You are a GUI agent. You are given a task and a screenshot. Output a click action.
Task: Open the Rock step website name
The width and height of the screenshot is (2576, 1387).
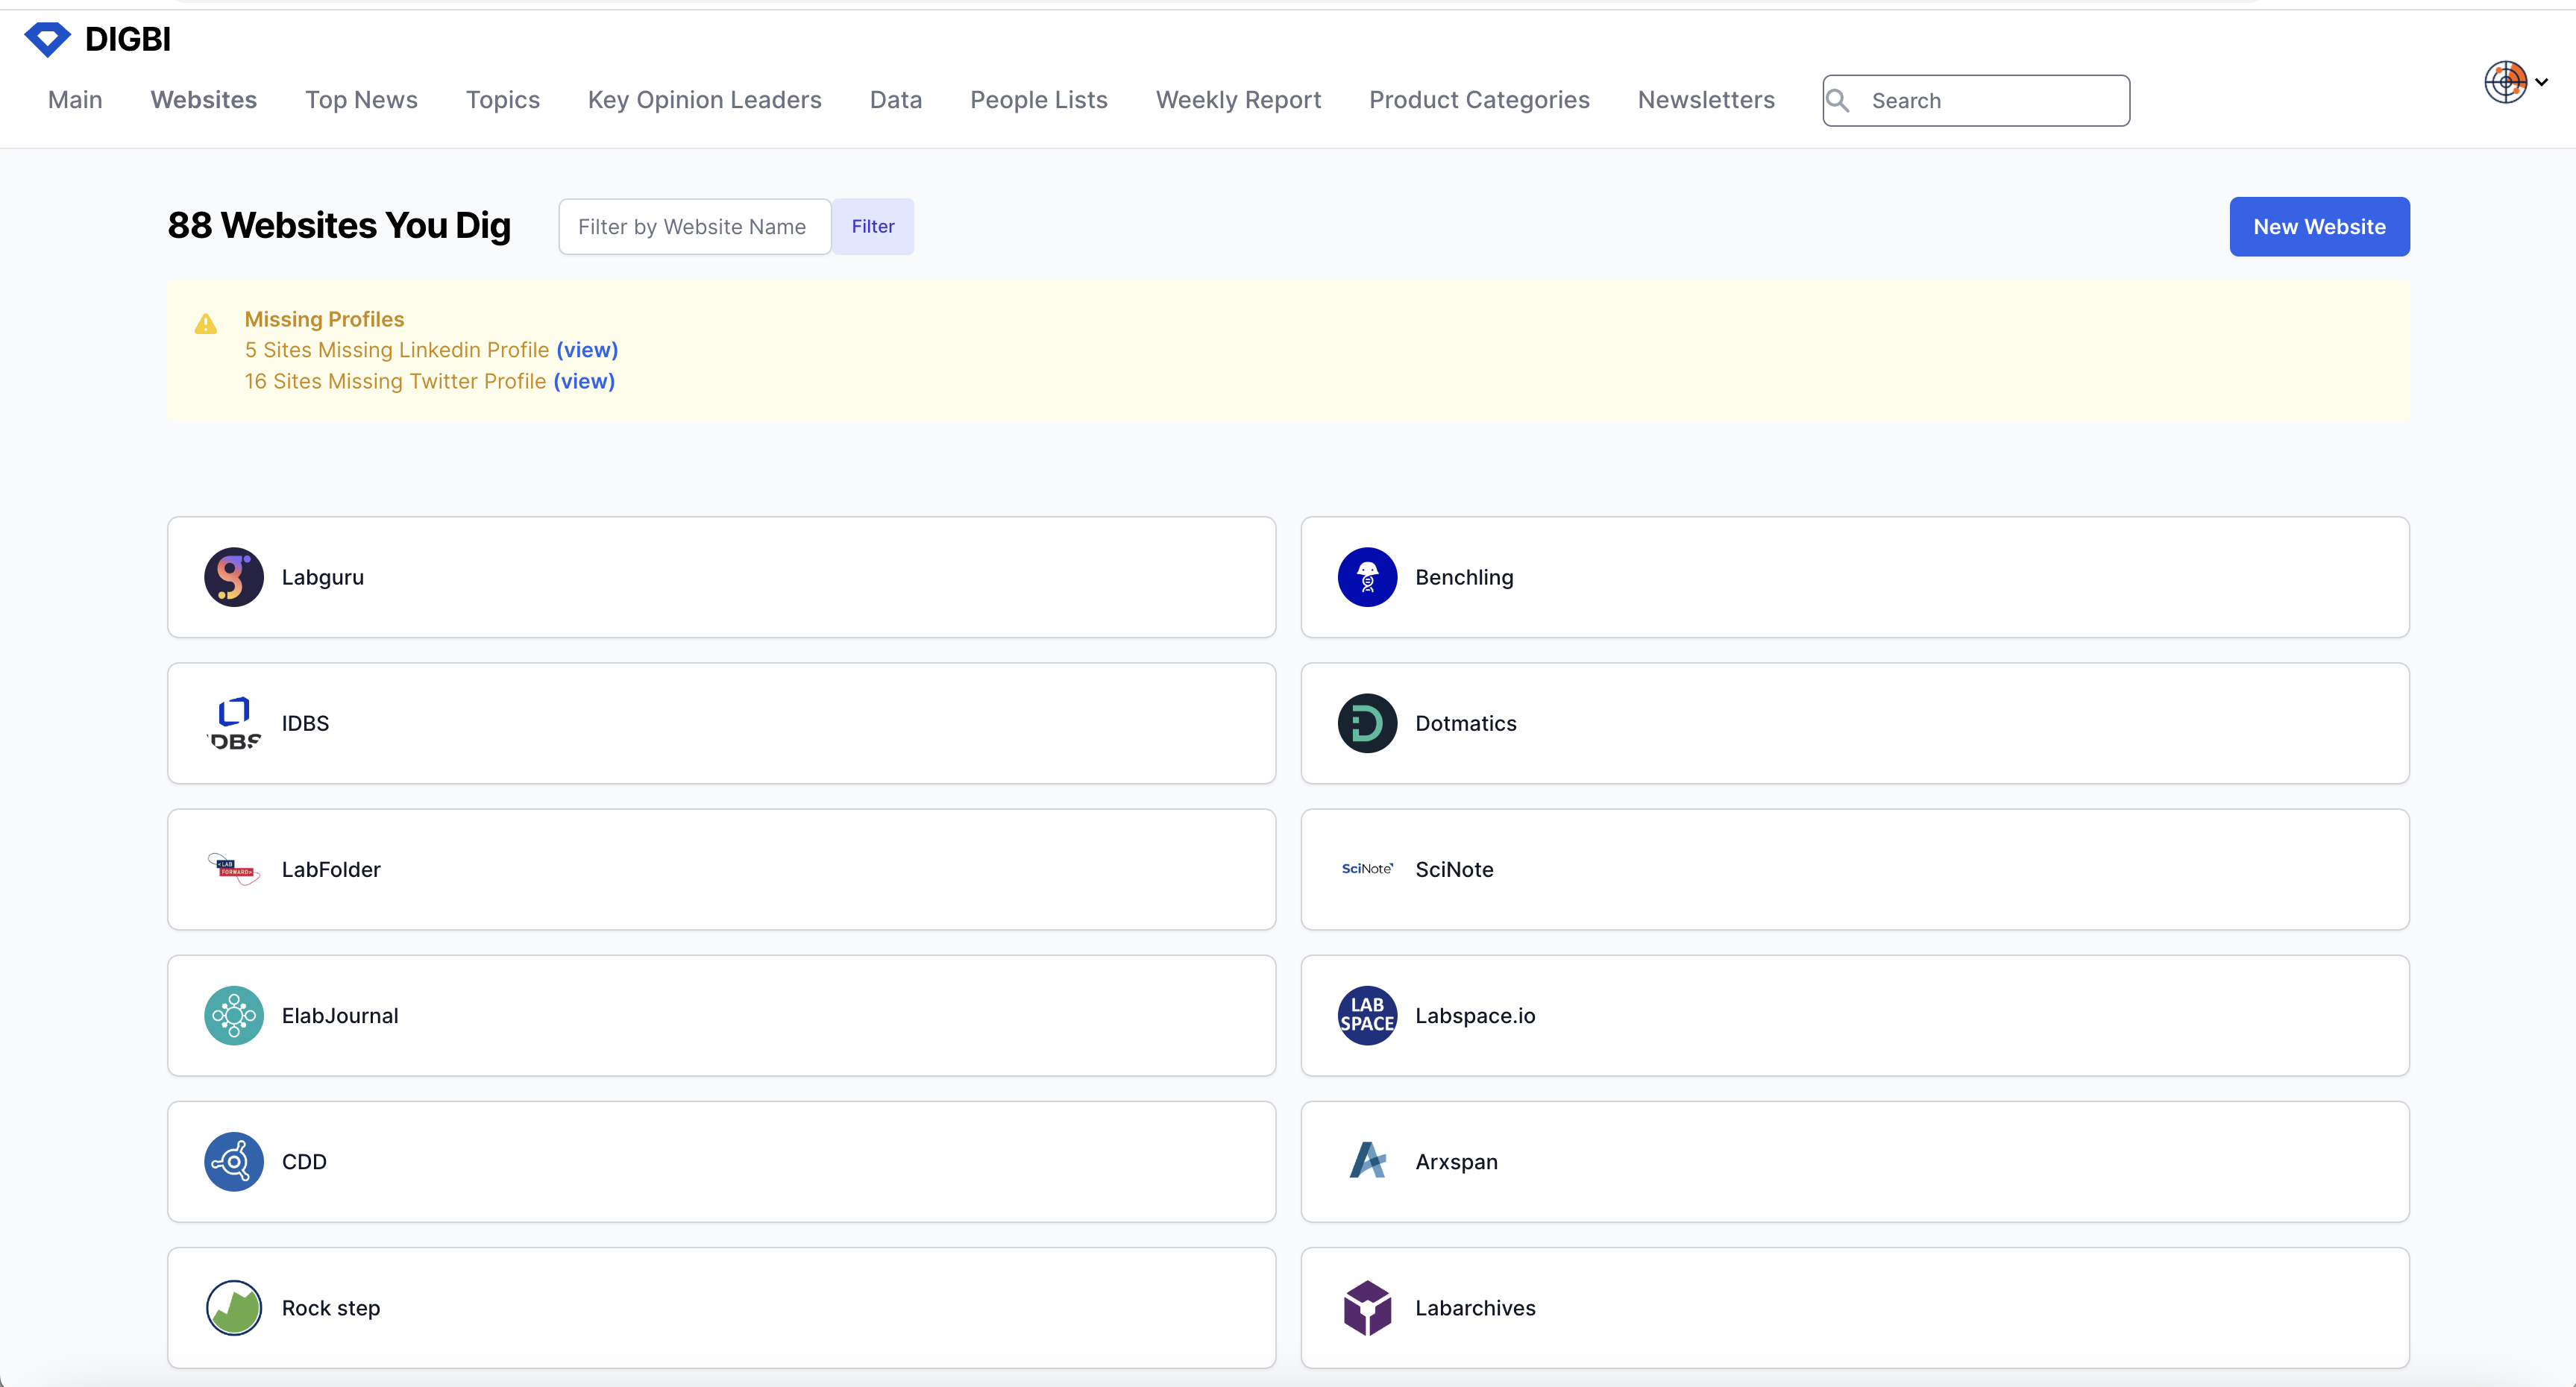click(x=331, y=1307)
